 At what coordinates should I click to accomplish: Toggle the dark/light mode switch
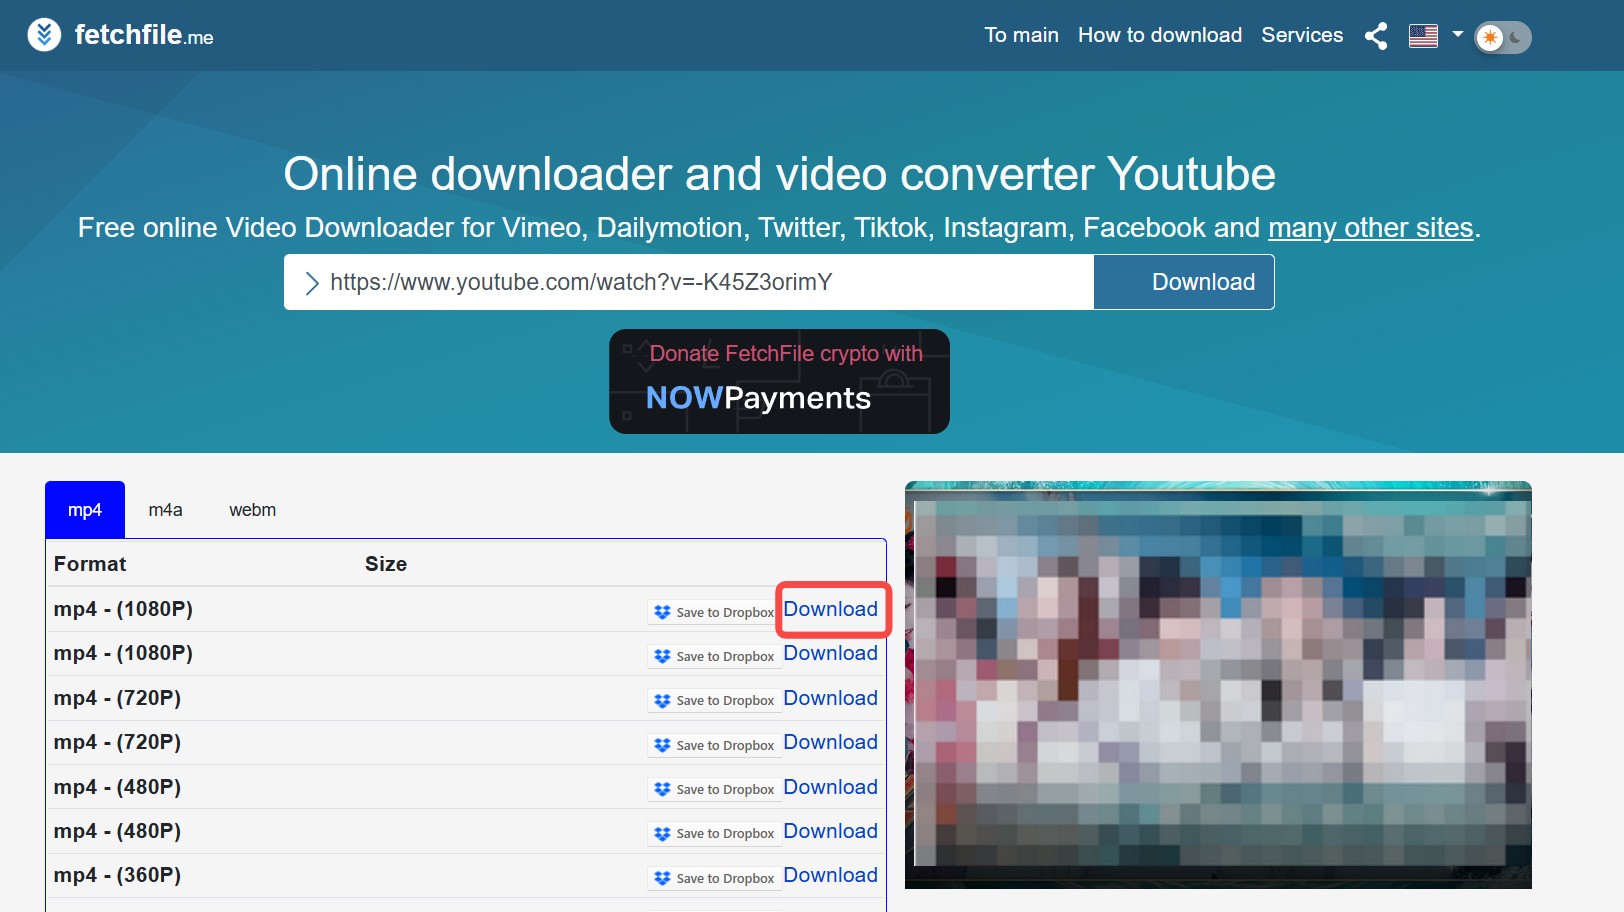point(1503,37)
